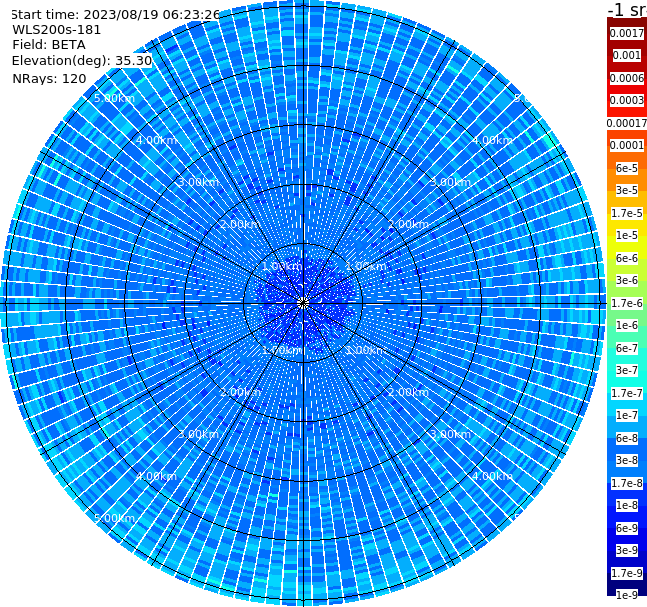647x607 pixels.
Task: Select the WLS200s-181 instrument label
Action: pos(57,30)
